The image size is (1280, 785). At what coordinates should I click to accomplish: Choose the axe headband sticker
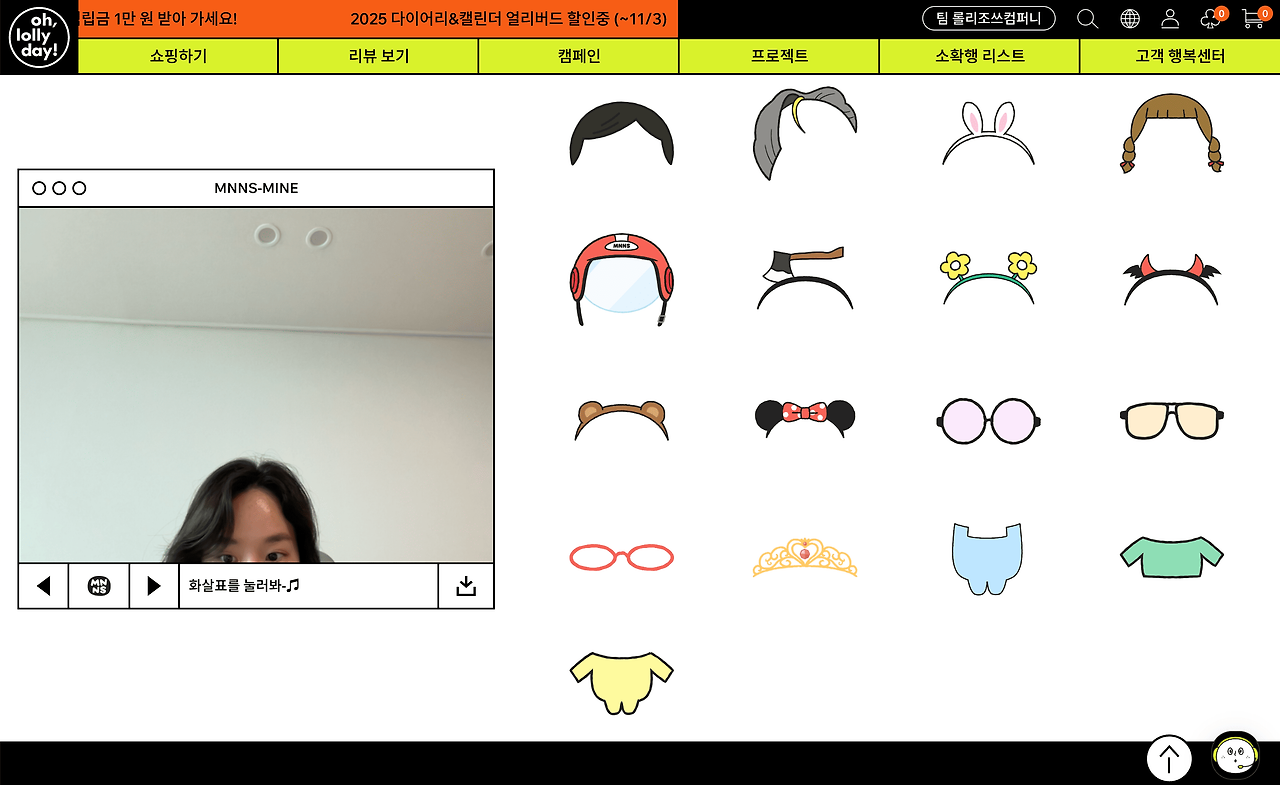[805, 278]
